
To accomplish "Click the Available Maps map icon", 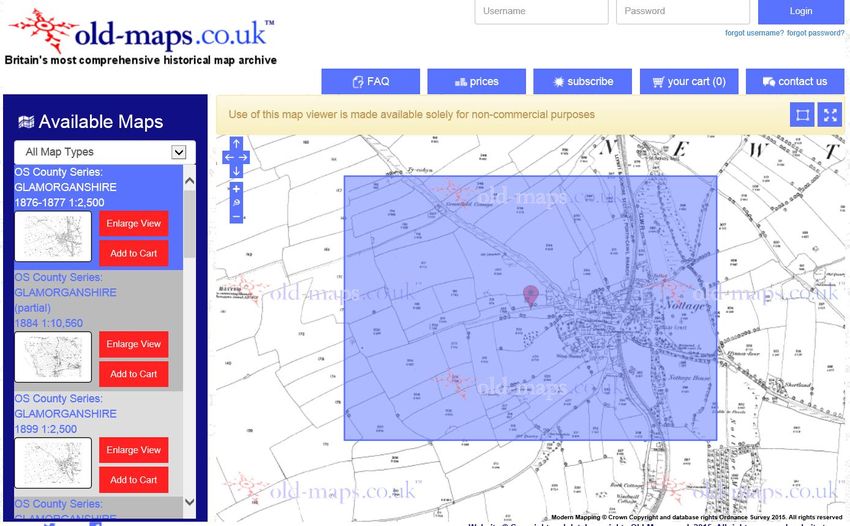I will coord(26,122).
